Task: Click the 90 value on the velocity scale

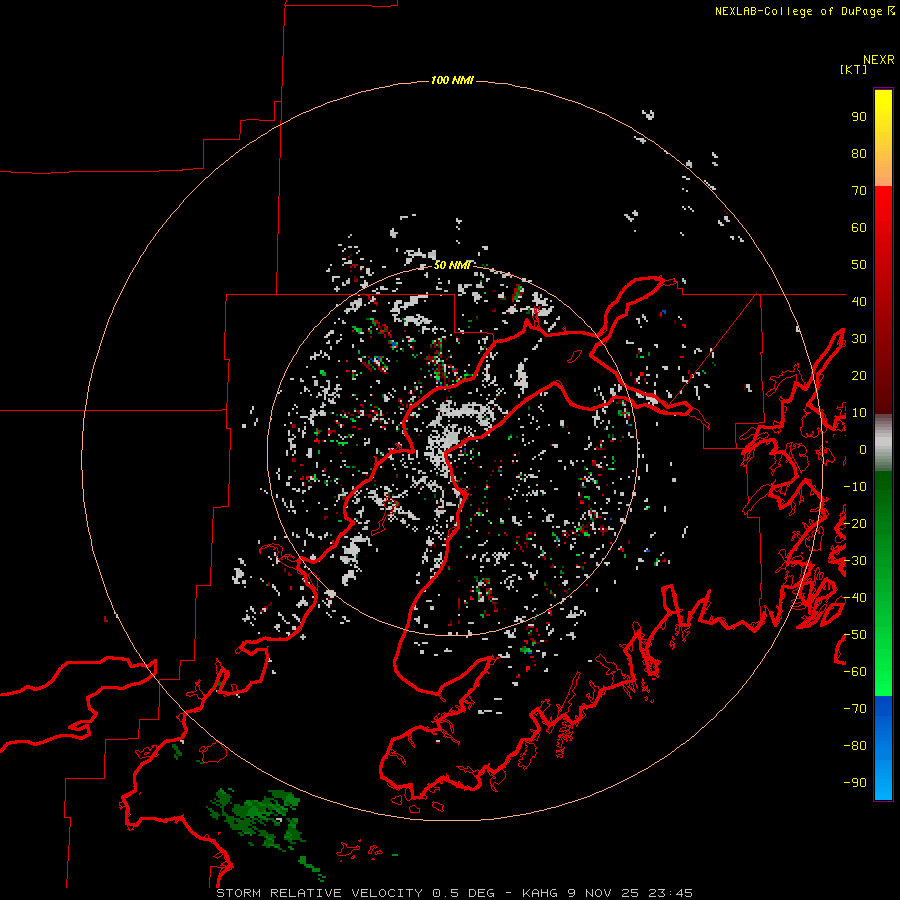Action: [859, 117]
